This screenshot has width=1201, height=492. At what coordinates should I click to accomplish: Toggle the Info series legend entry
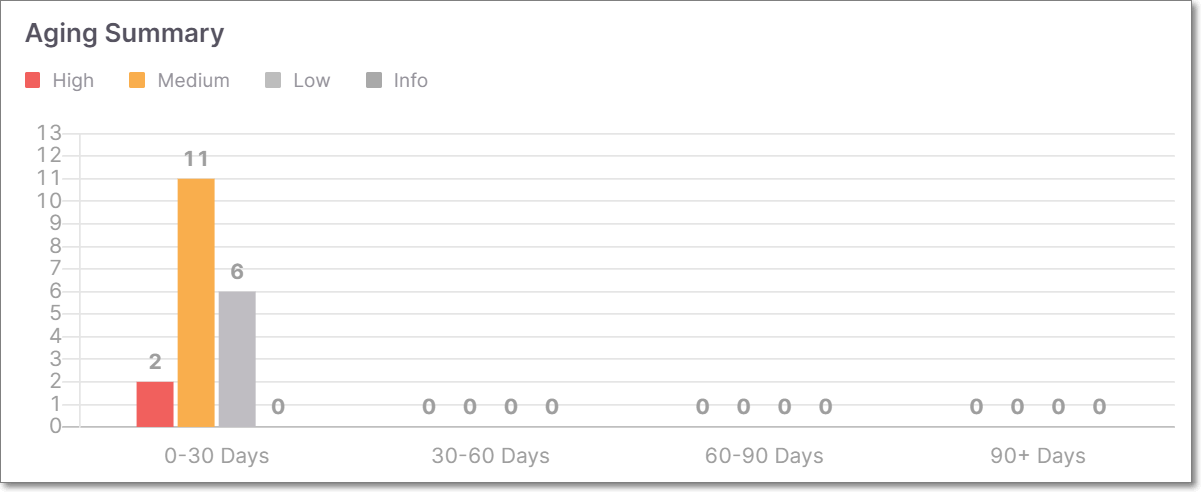coord(397,81)
